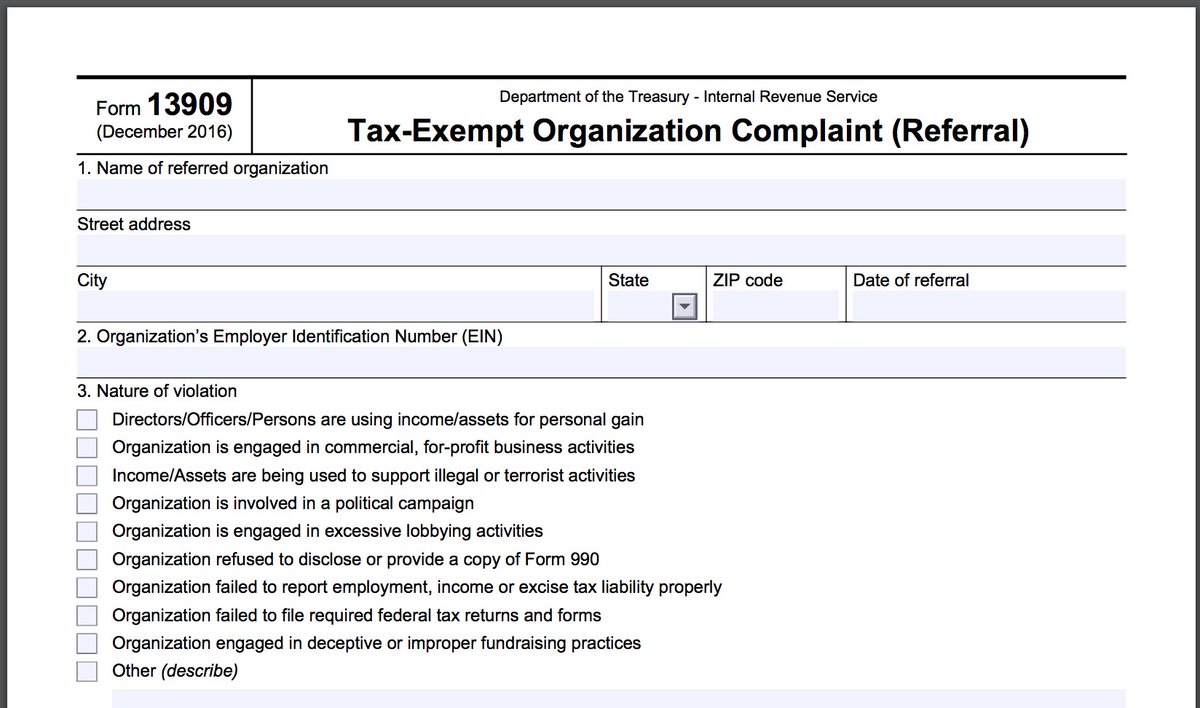Check 'Organization failed to file required federal tax returns'

coord(86,615)
